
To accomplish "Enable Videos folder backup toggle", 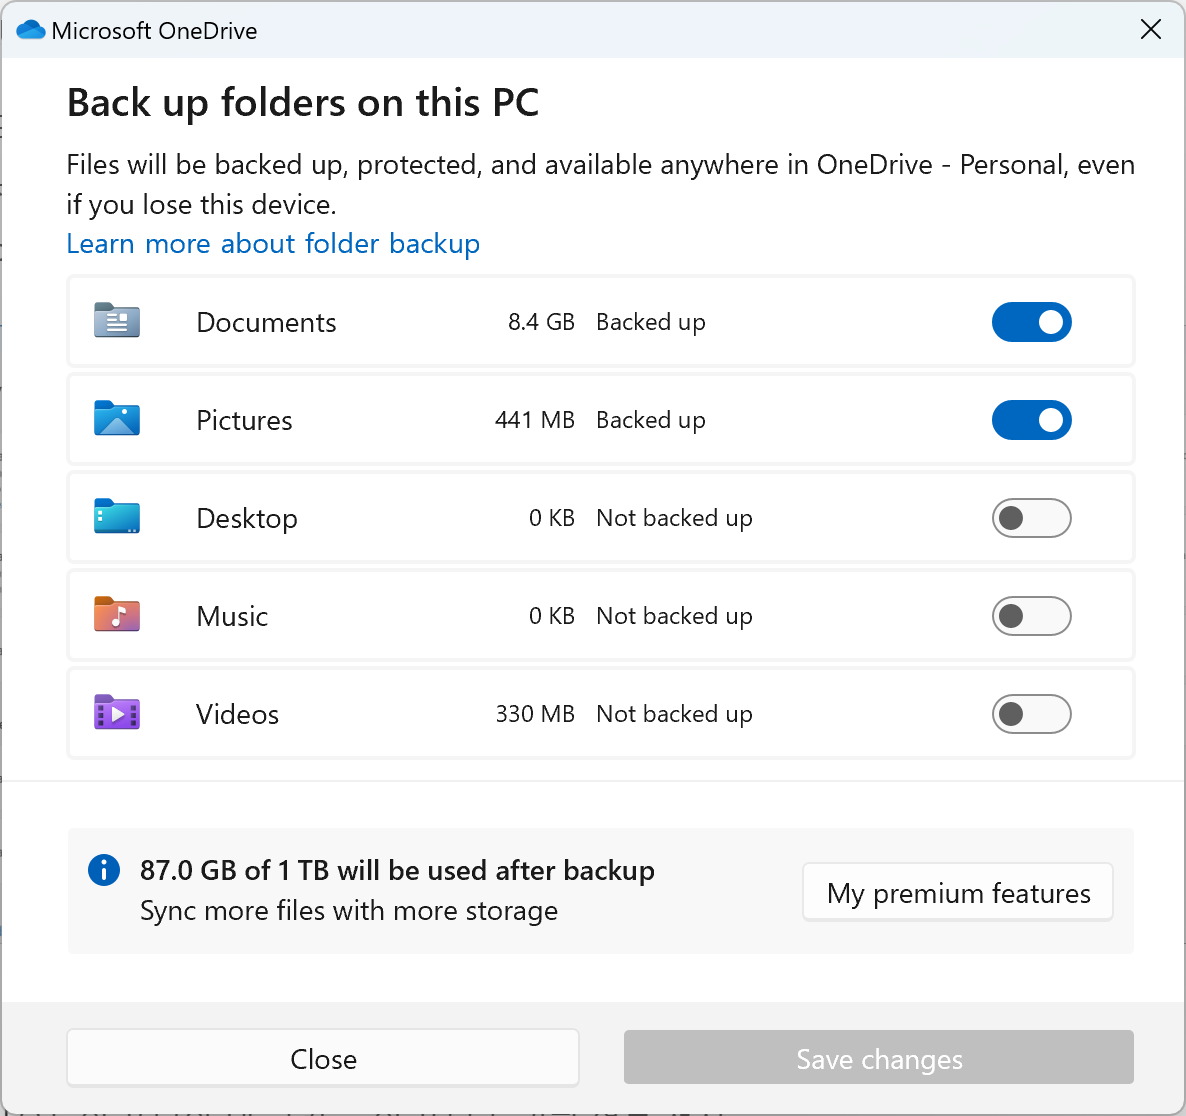I will point(1032,714).
